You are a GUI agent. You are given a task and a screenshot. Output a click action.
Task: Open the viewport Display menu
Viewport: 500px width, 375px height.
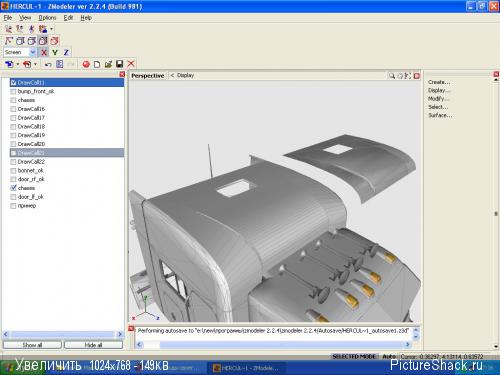point(185,75)
